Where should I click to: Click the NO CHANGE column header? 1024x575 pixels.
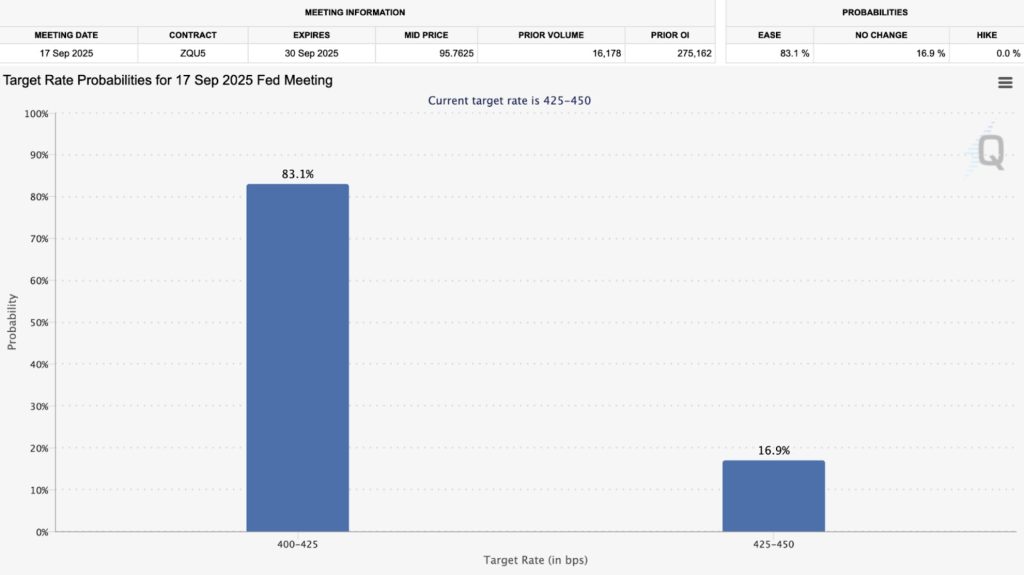click(880, 35)
